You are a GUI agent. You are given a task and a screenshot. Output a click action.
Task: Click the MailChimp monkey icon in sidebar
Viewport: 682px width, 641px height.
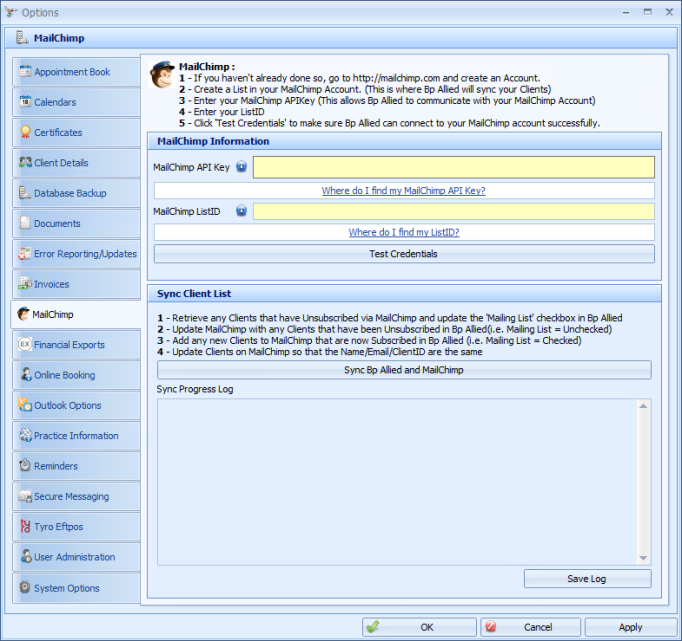(23, 314)
